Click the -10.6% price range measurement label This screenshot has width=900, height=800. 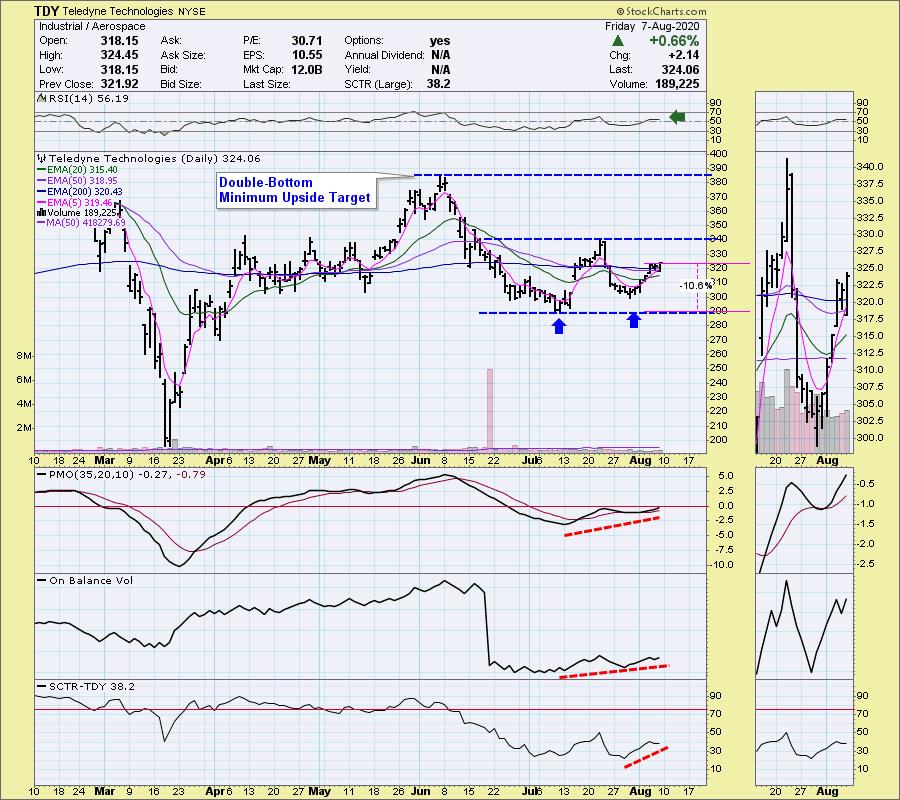coord(694,285)
